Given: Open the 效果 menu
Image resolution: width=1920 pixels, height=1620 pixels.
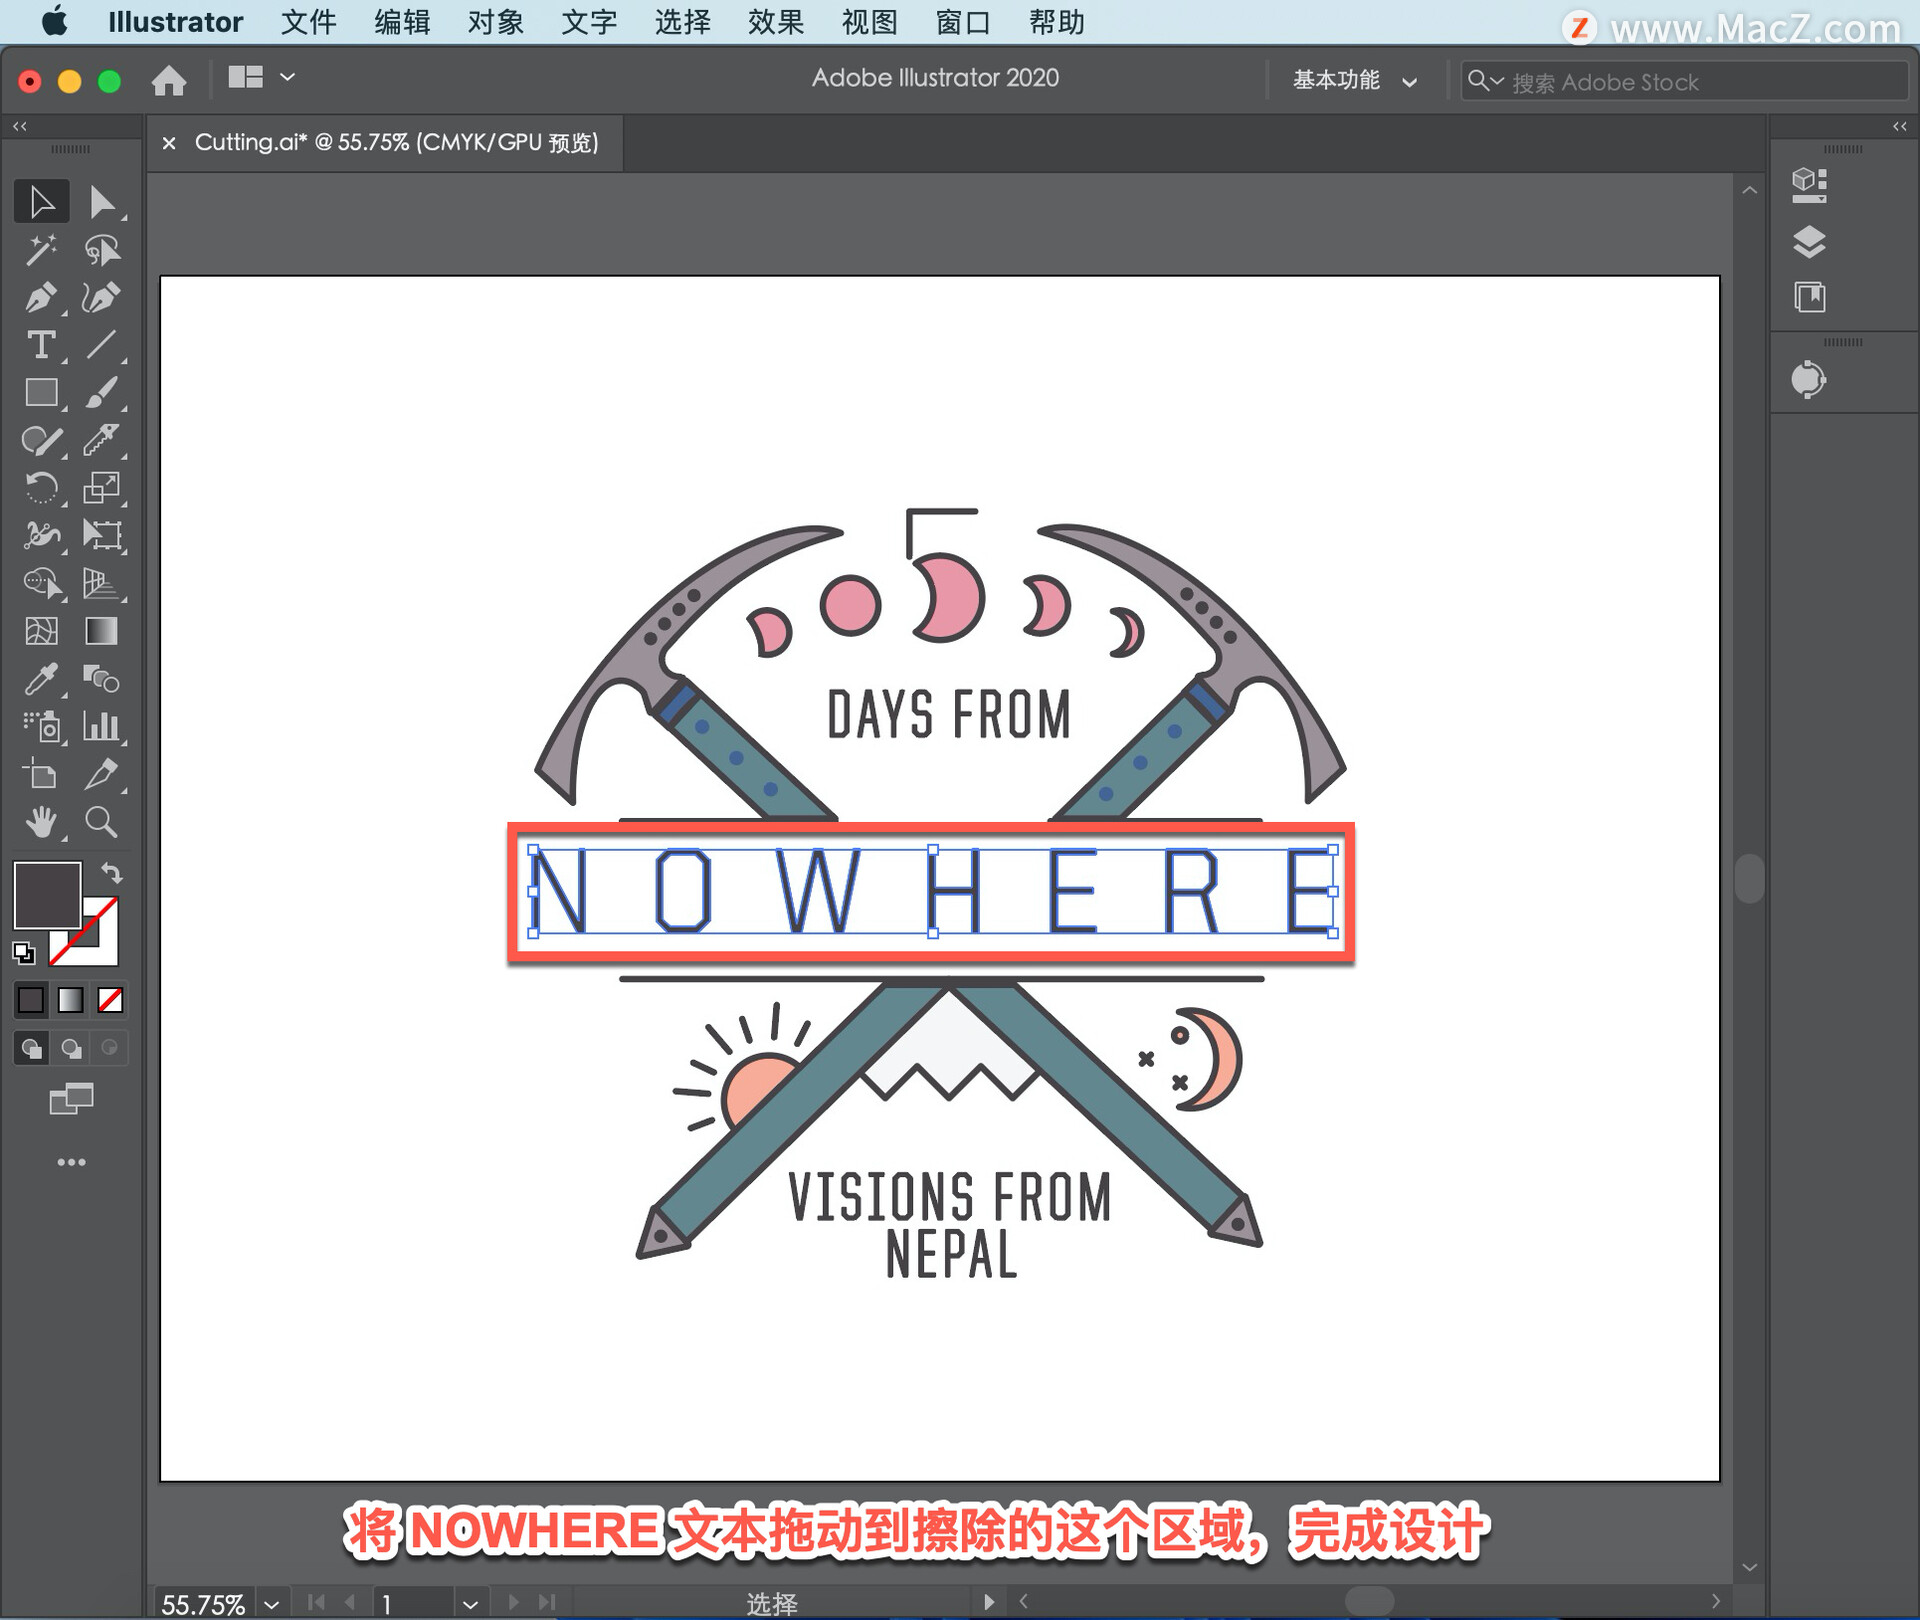Looking at the screenshot, I should pyautogui.click(x=775, y=22).
